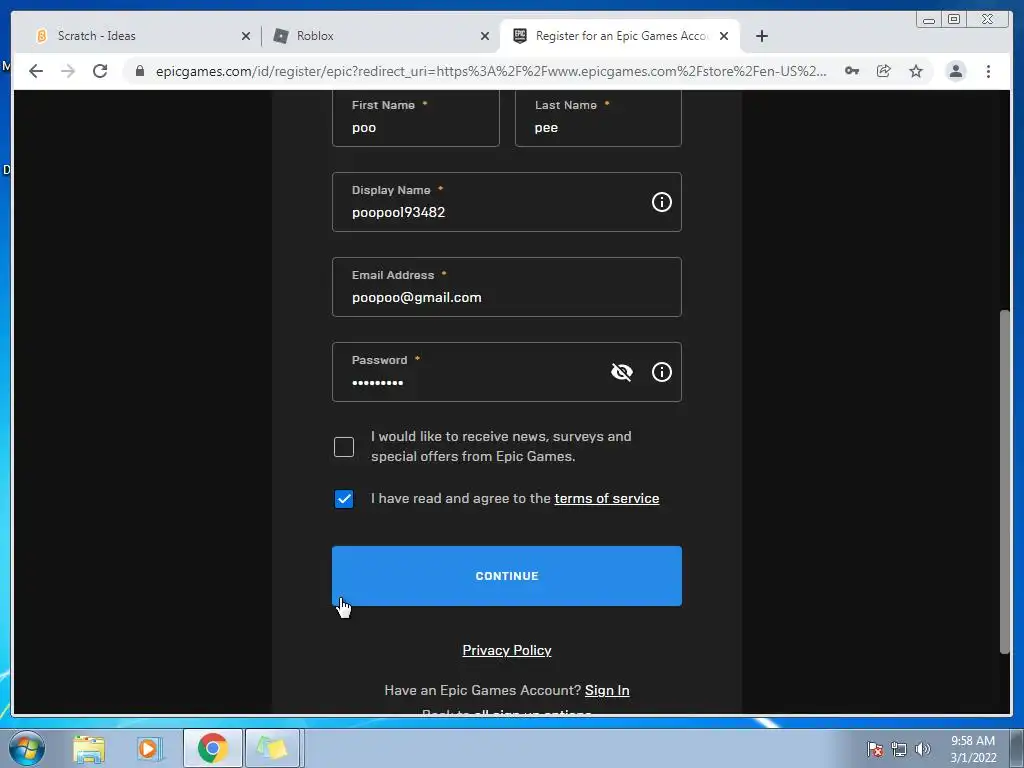Minimize the Chrome window

click(x=929, y=20)
